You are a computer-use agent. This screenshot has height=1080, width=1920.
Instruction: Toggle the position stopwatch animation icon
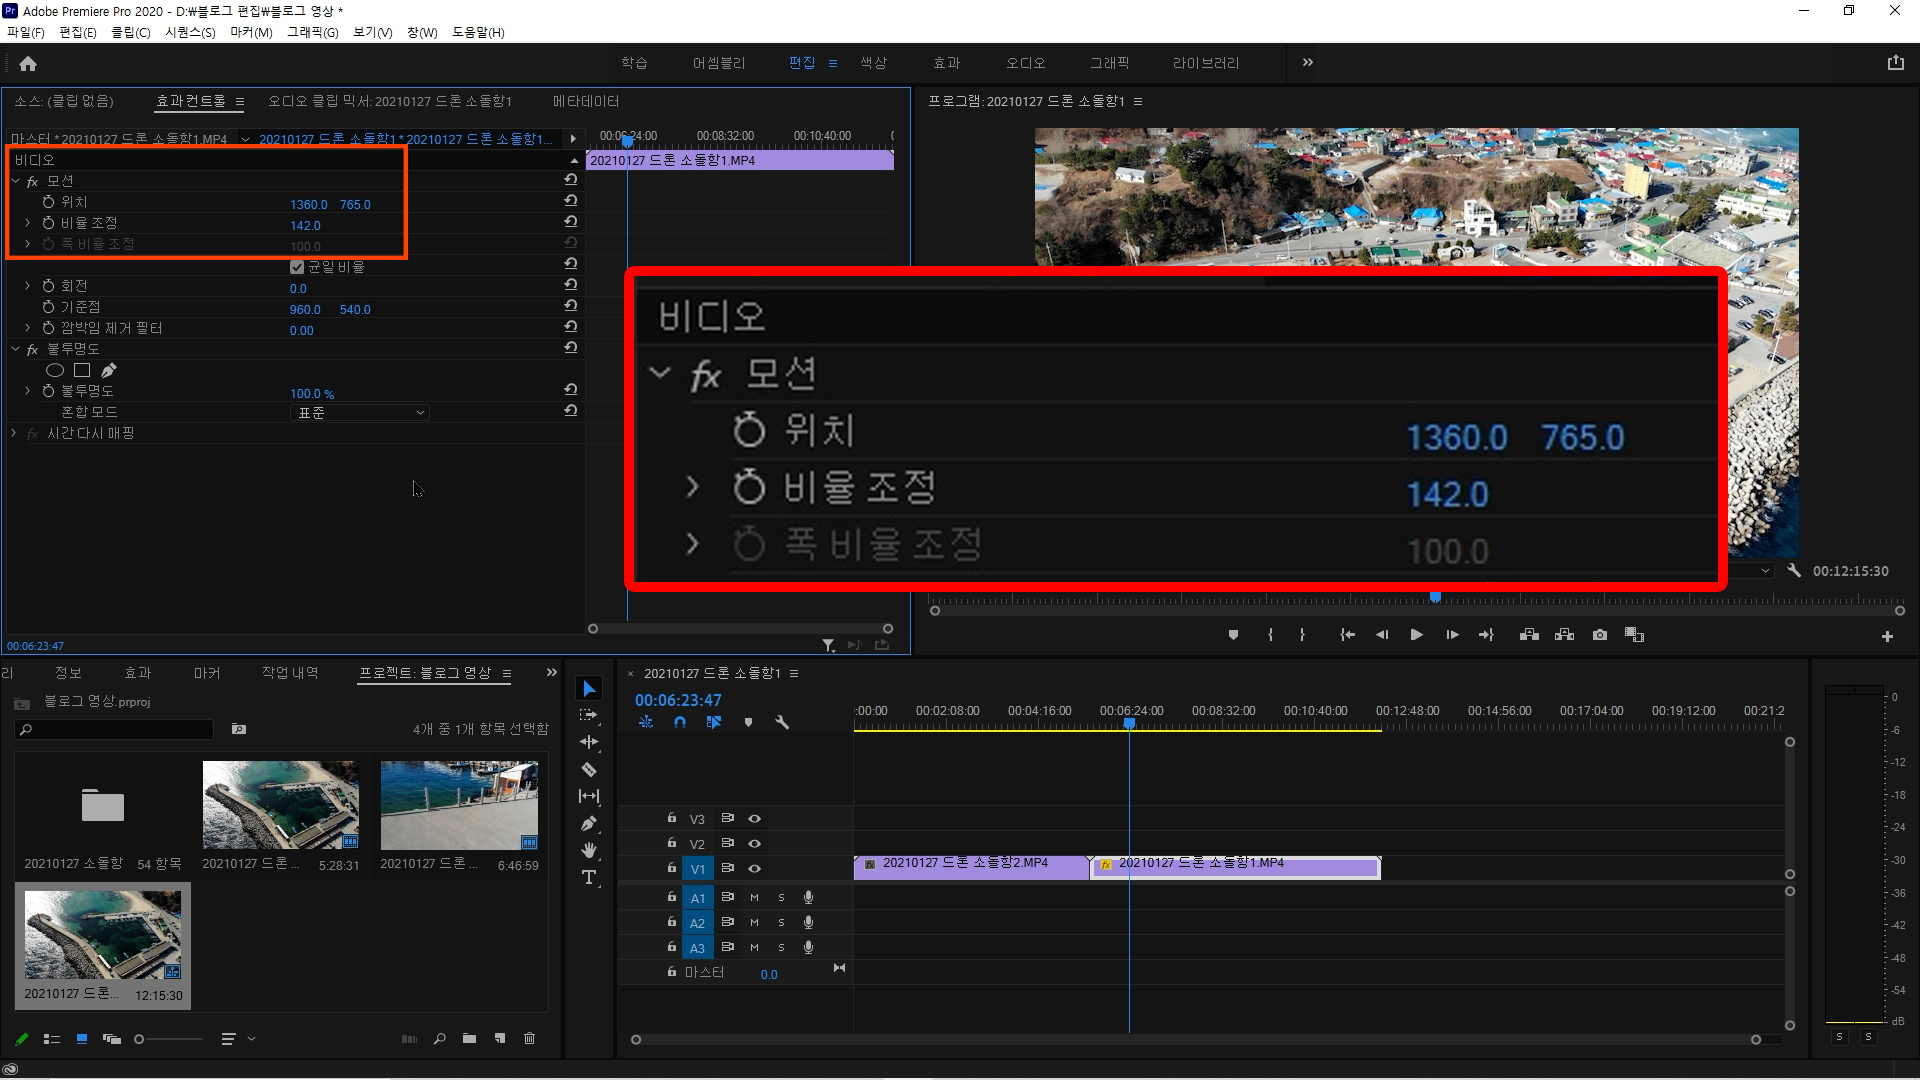pyautogui.click(x=48, y=202)
